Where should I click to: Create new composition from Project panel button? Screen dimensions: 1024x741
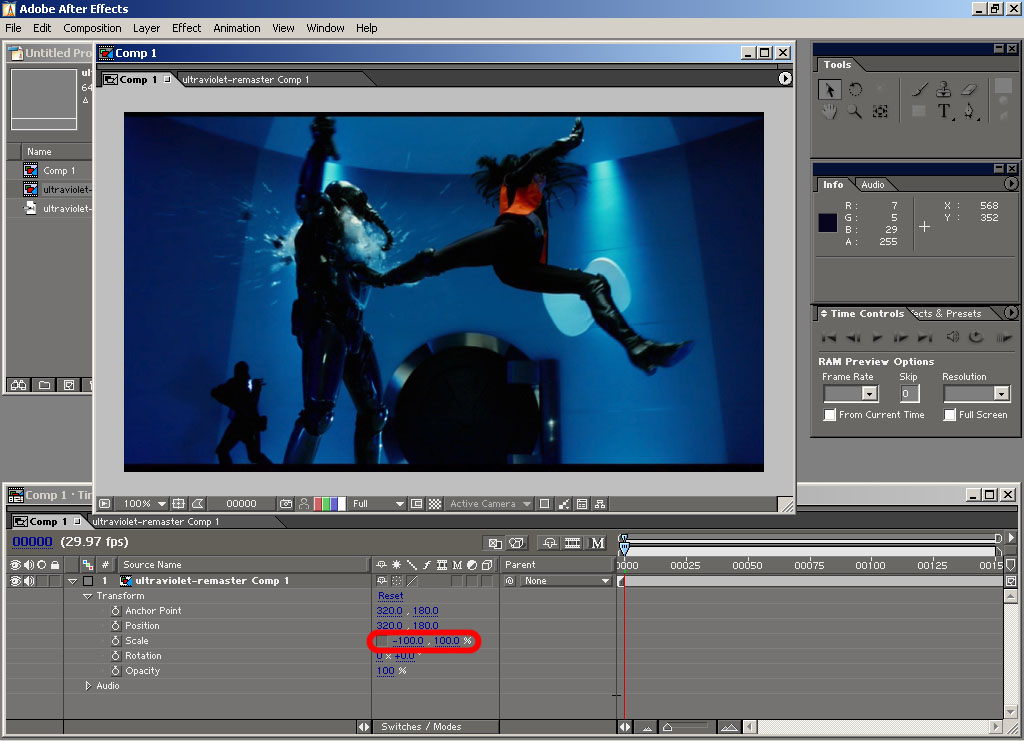coord(69,385)
